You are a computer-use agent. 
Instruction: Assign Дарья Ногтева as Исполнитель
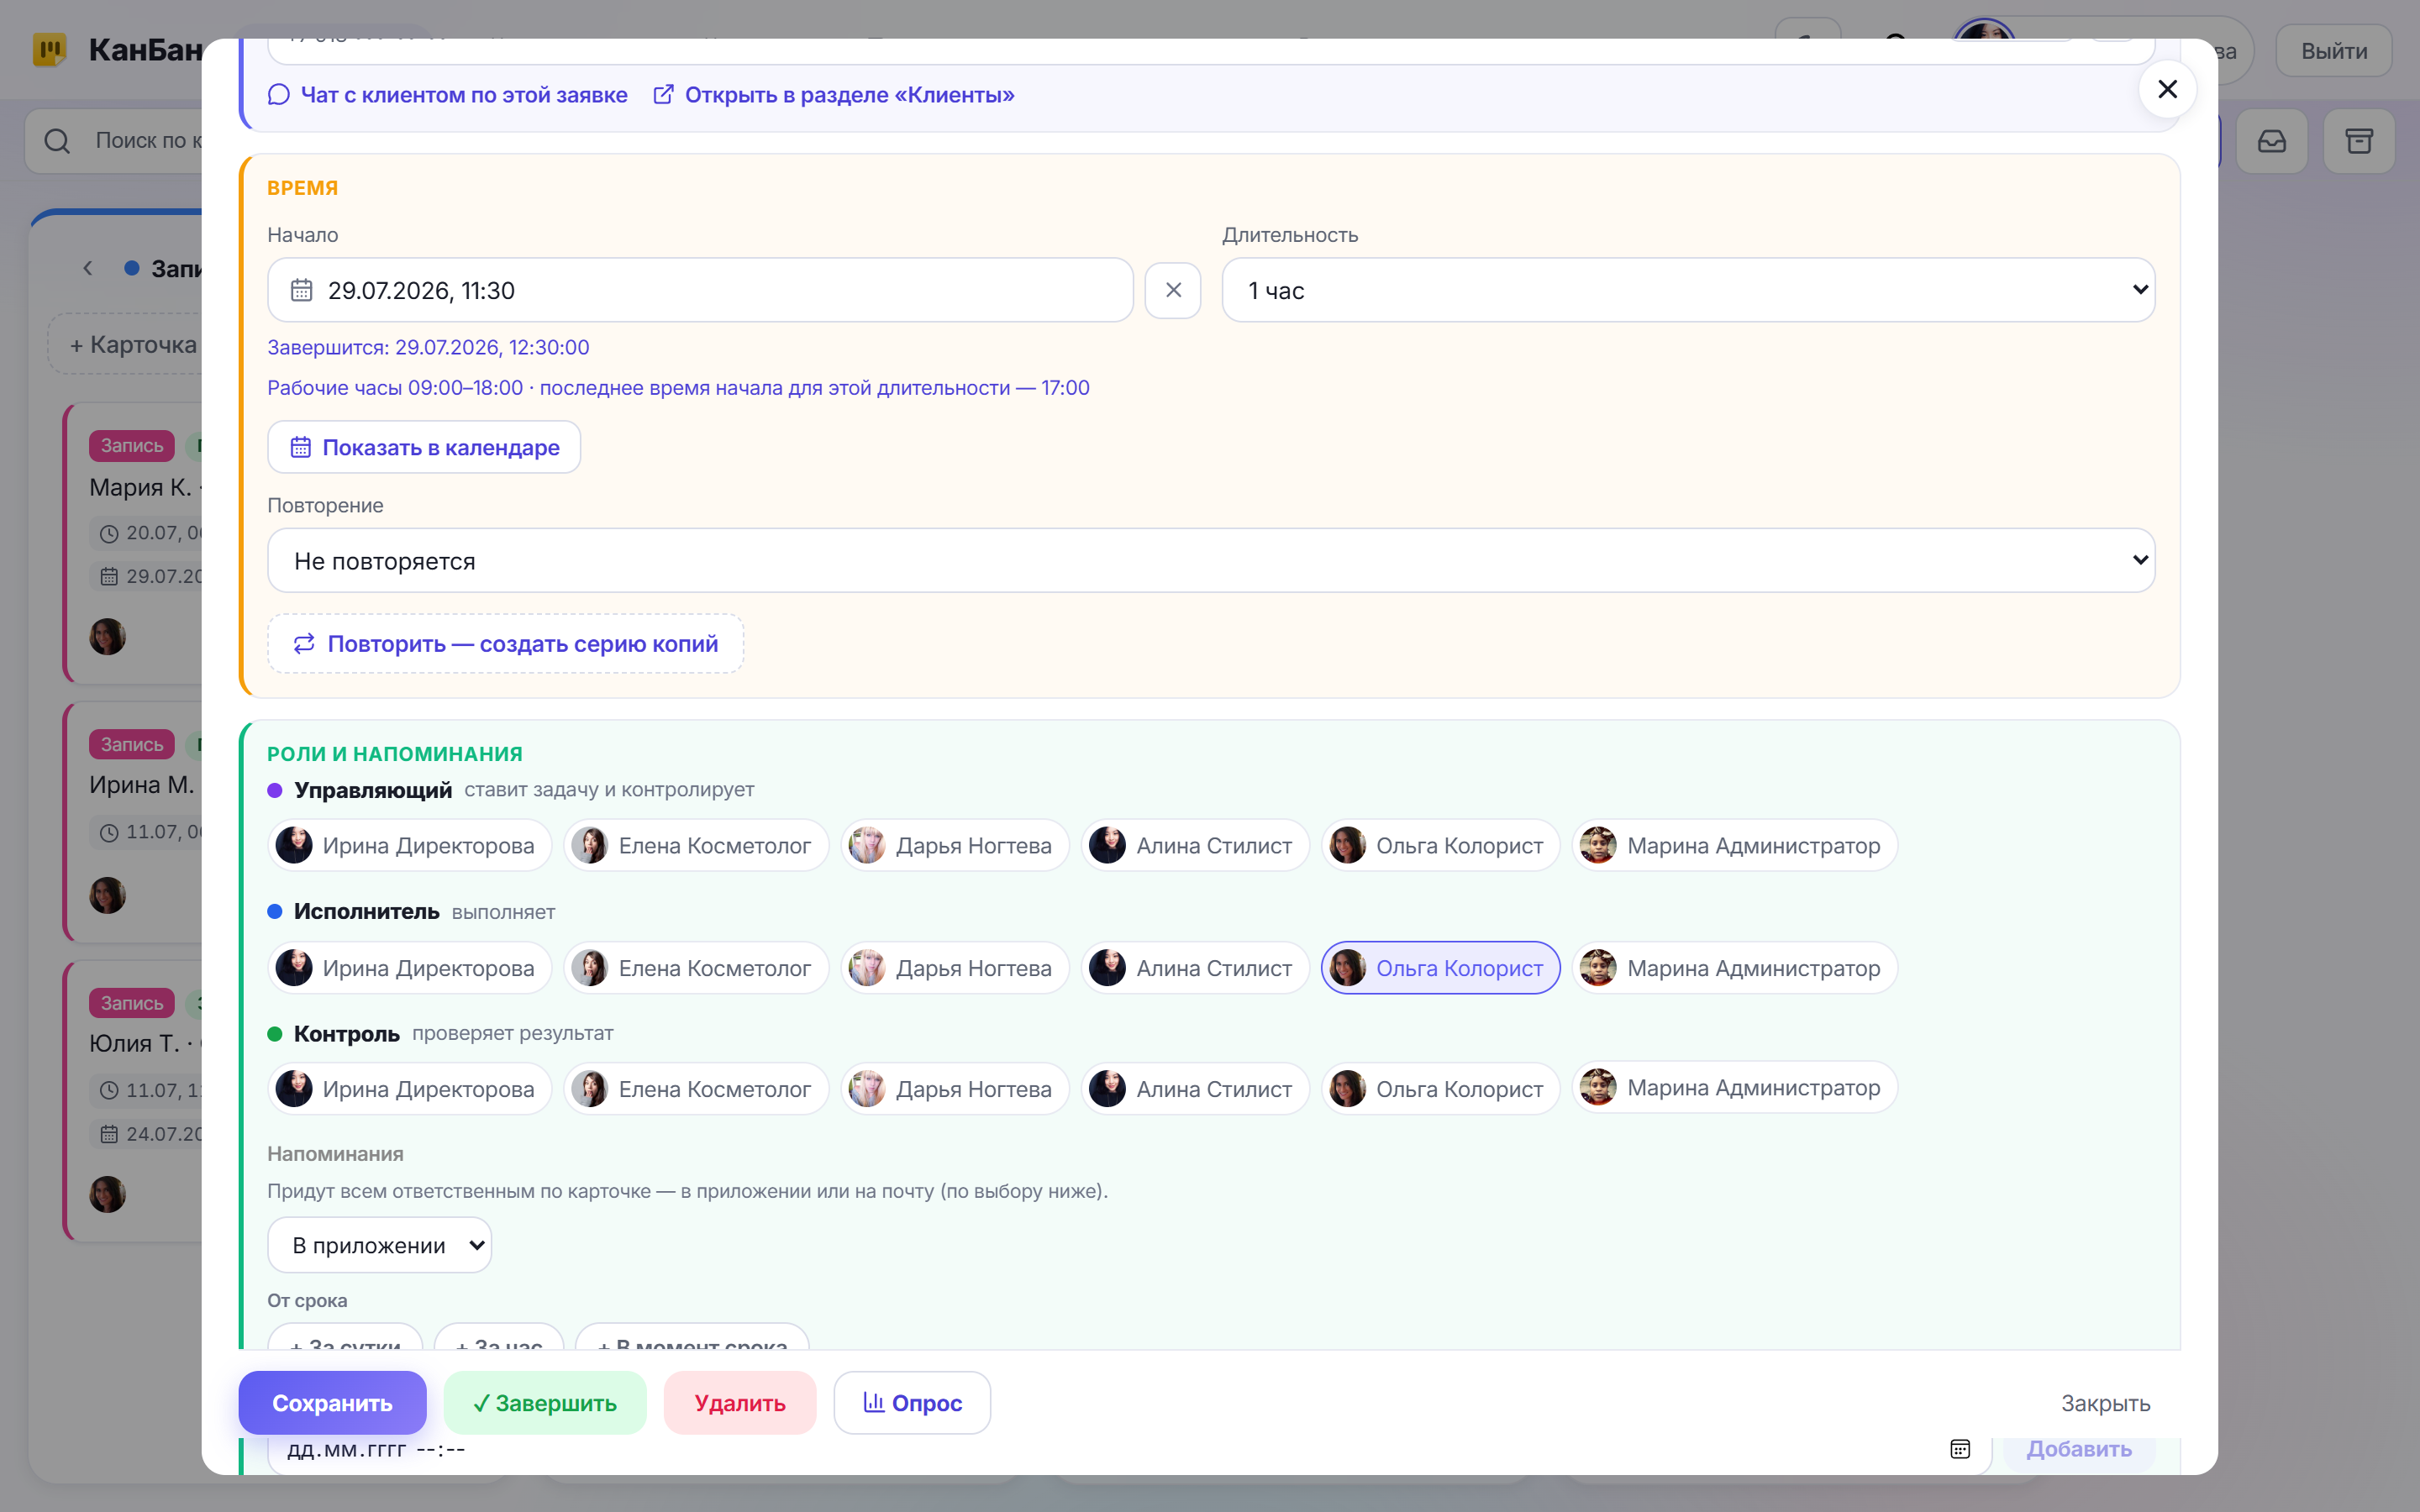pos(955,968)
